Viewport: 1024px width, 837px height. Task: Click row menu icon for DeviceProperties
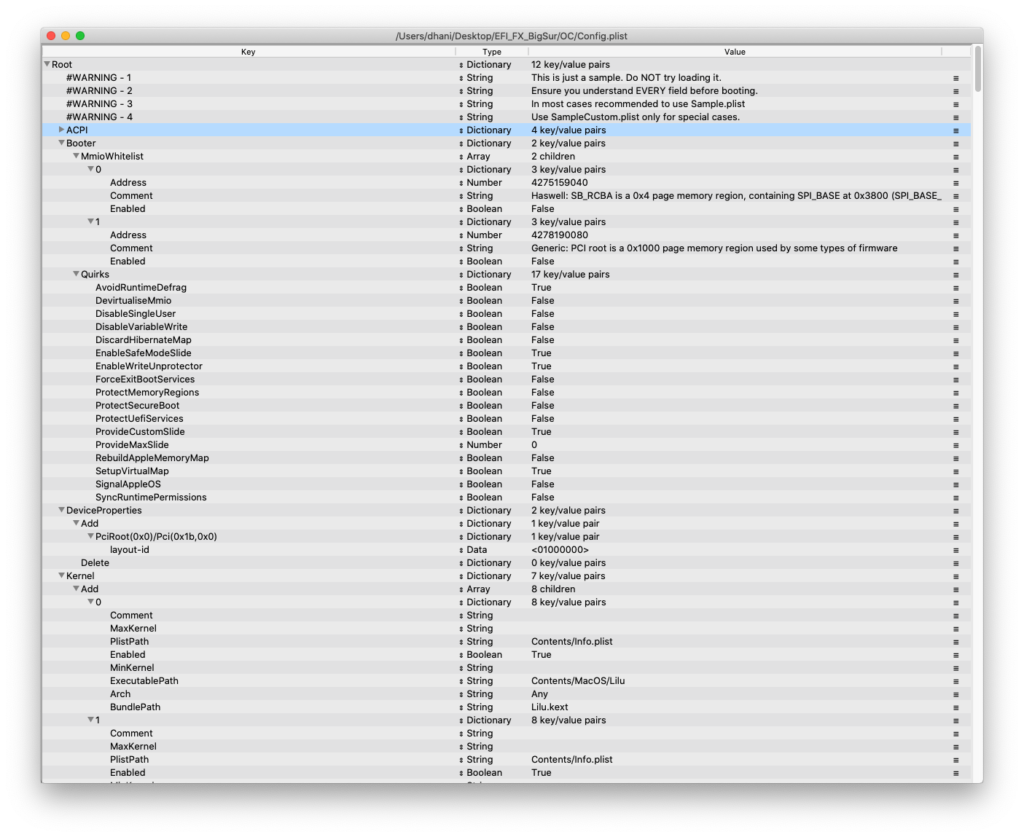tap(955, 511)
